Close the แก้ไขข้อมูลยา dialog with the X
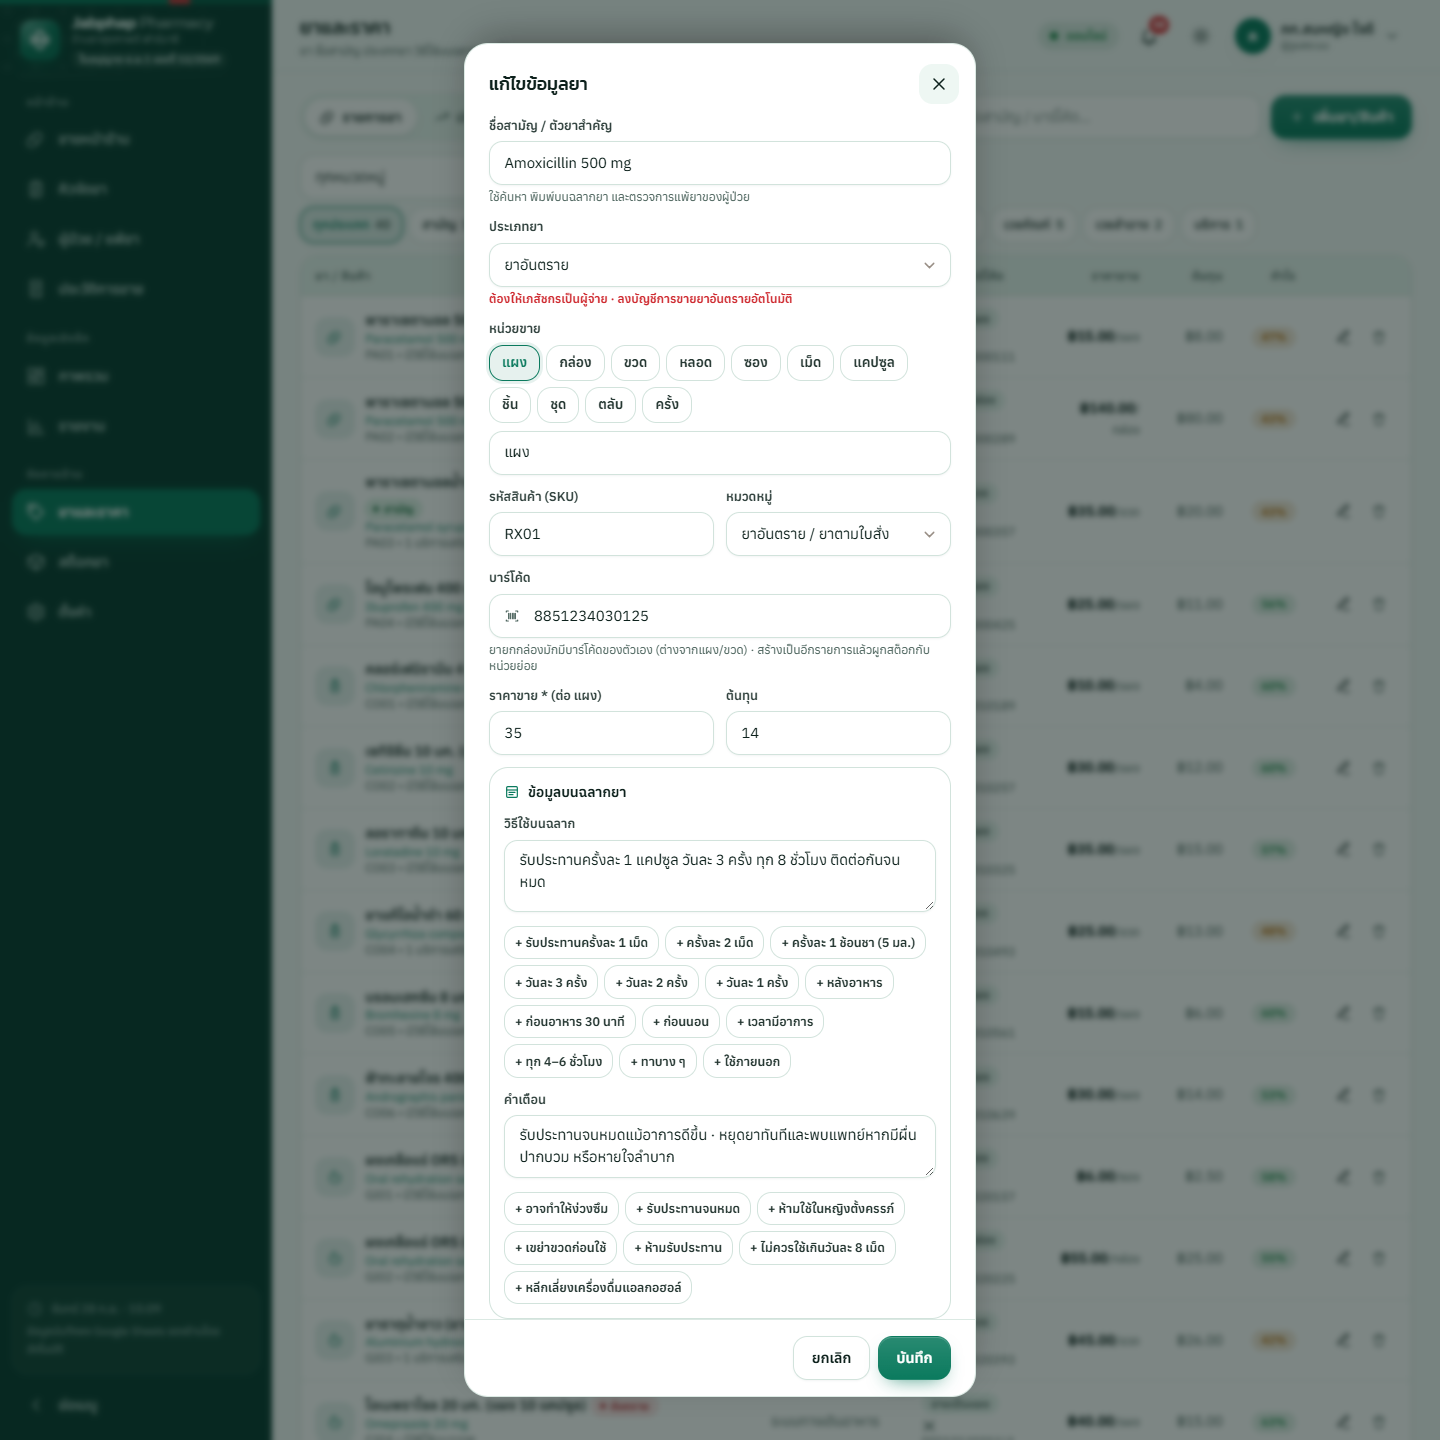The image size is (1440, 1440). tap(938, 84)
